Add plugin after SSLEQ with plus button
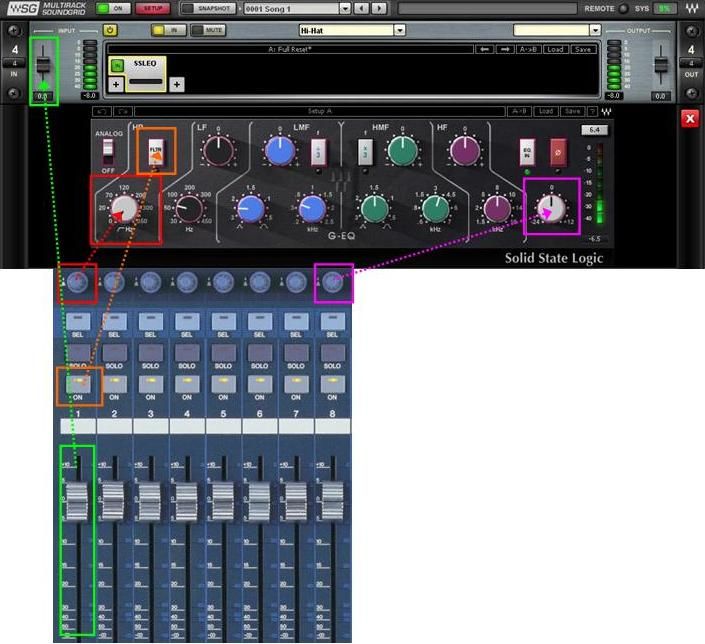Image resolution: width=705 pixels, height=644 pixels. (x=176, y=84)
